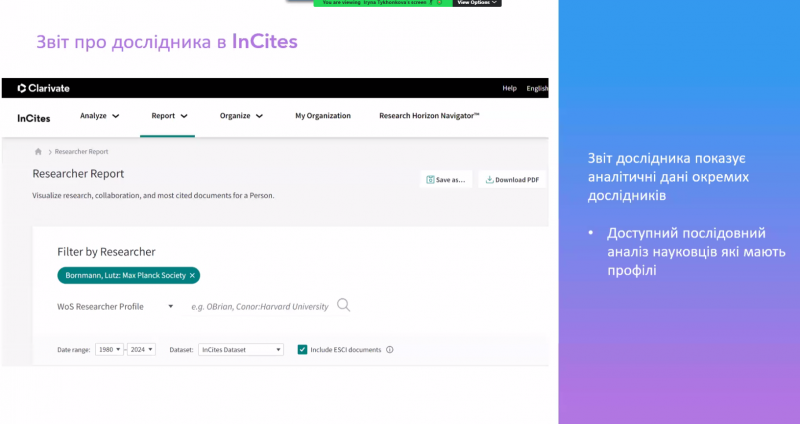Remove the Bornmann, Lutz filter chip
800x424 pixels.
(x=192, y=276)
